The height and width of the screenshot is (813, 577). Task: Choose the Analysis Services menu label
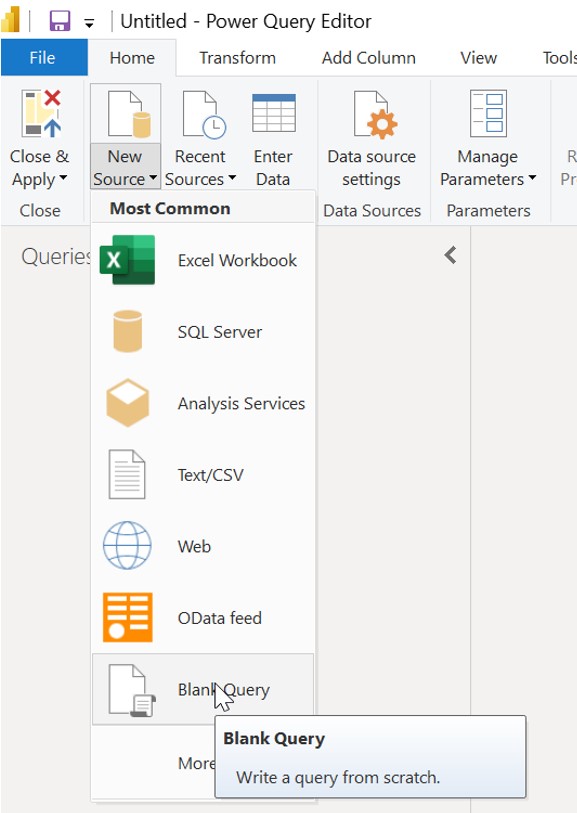click(x=242, y=403)
